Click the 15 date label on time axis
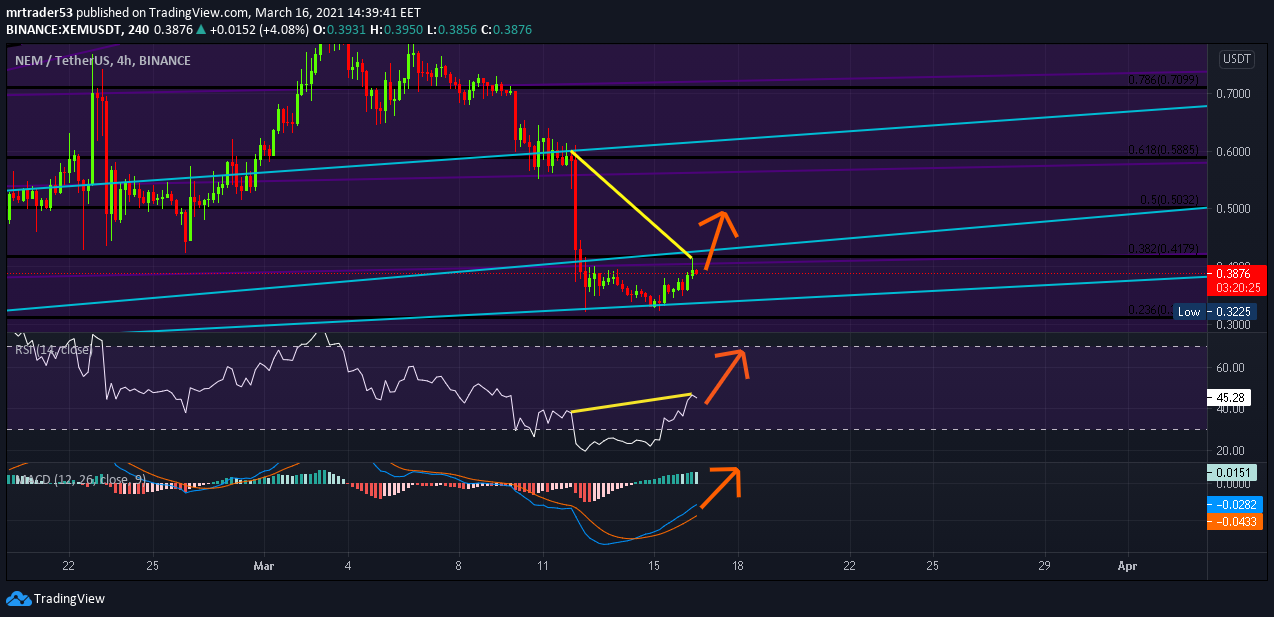The height and width of the screenshot is (617, 1274). pos(655,566)
